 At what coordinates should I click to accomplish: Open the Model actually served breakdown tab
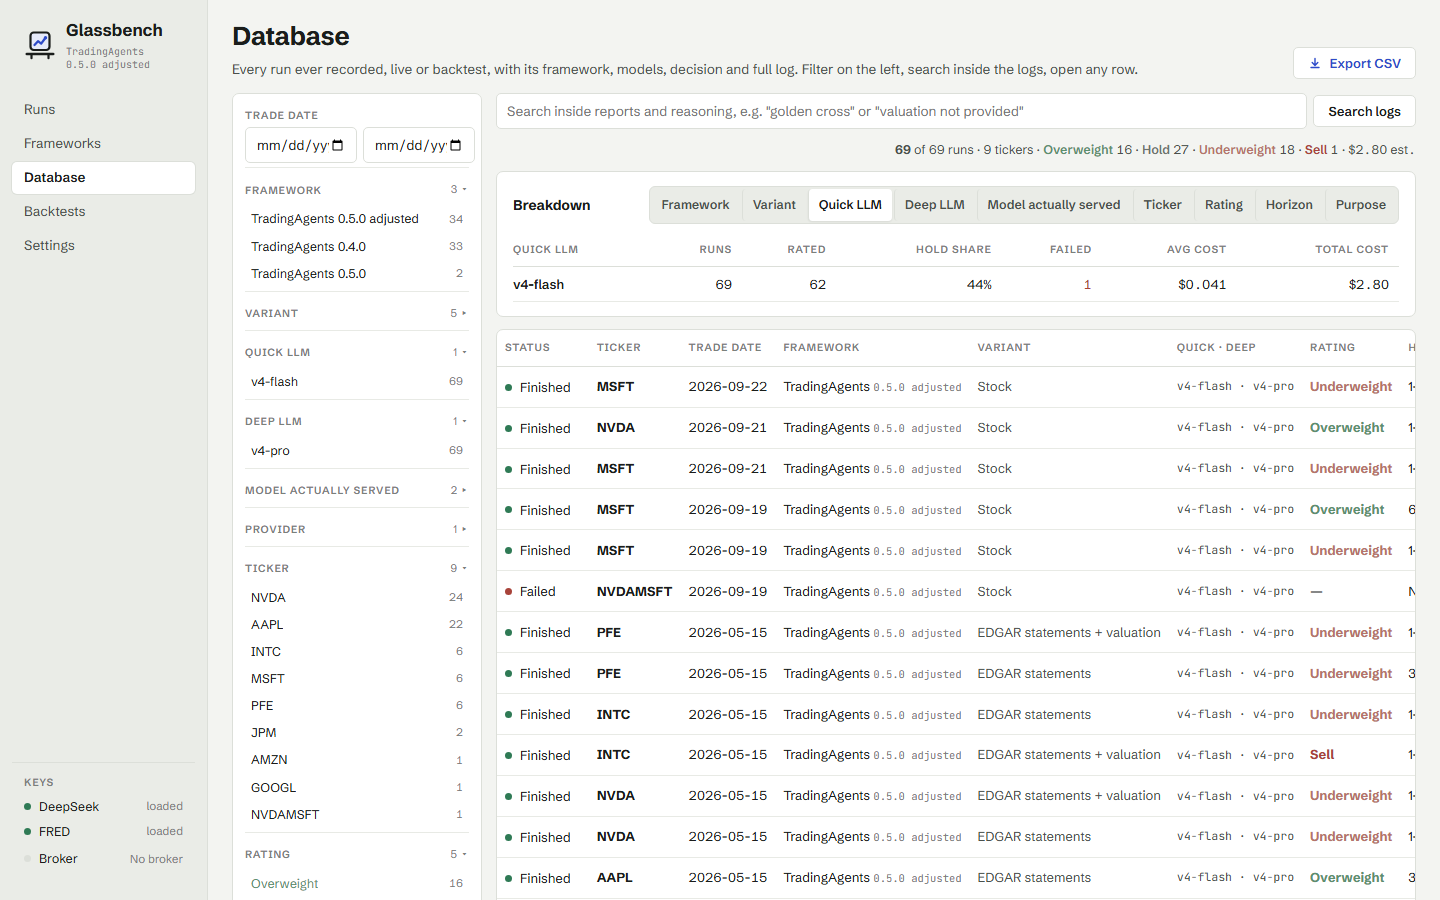(x=1054, y=205)
